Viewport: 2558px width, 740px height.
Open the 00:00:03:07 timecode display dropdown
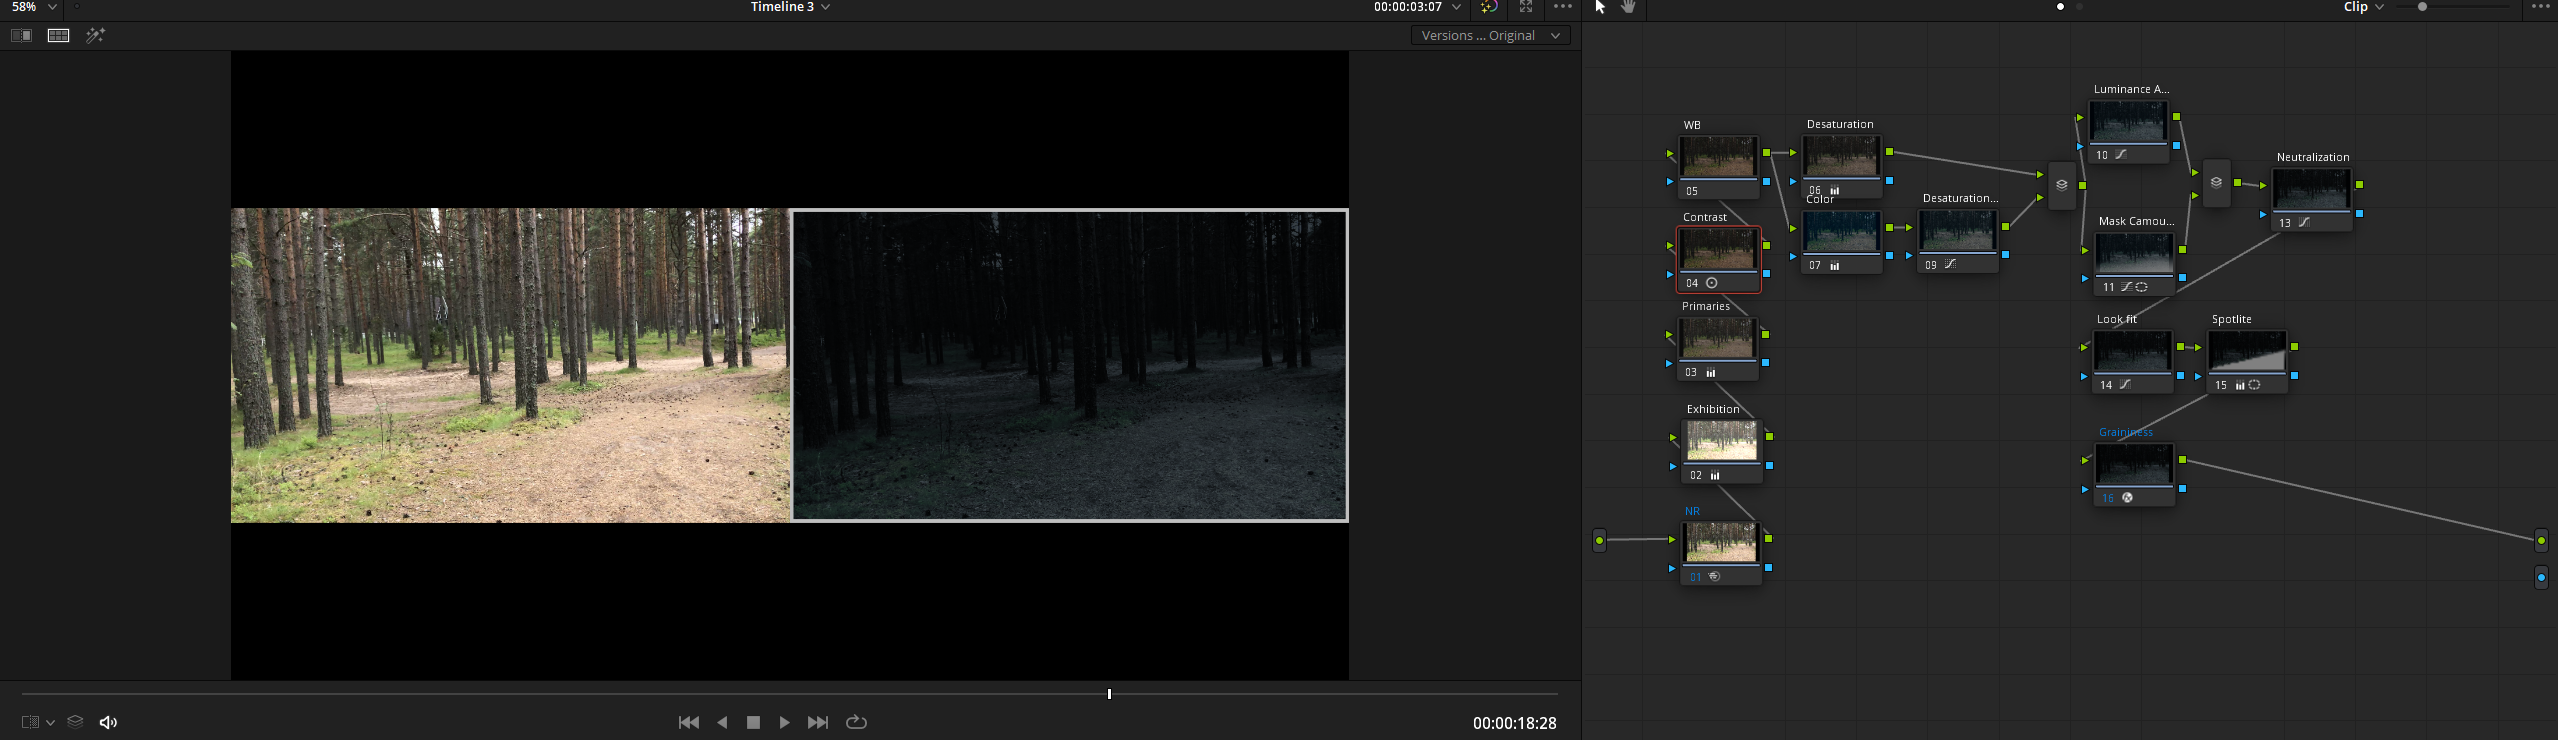[1417, 7]
